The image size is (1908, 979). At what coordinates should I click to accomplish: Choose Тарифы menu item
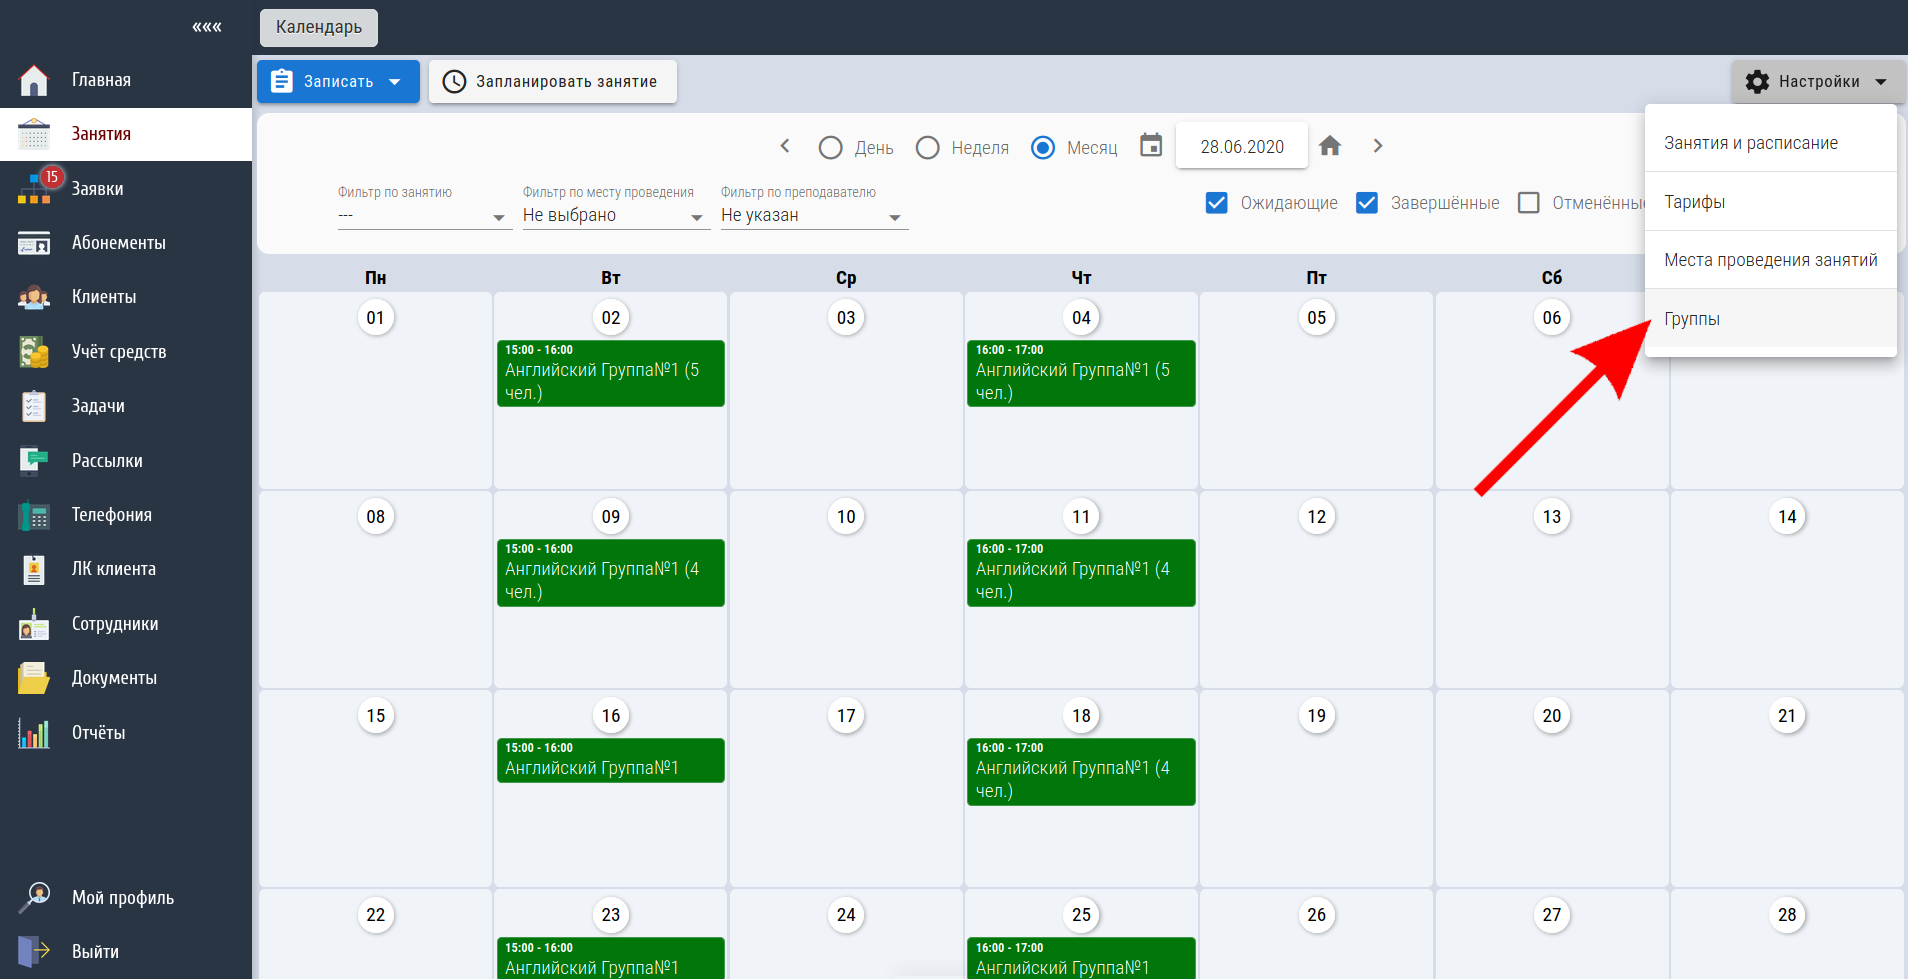(x=1771, y=202)
